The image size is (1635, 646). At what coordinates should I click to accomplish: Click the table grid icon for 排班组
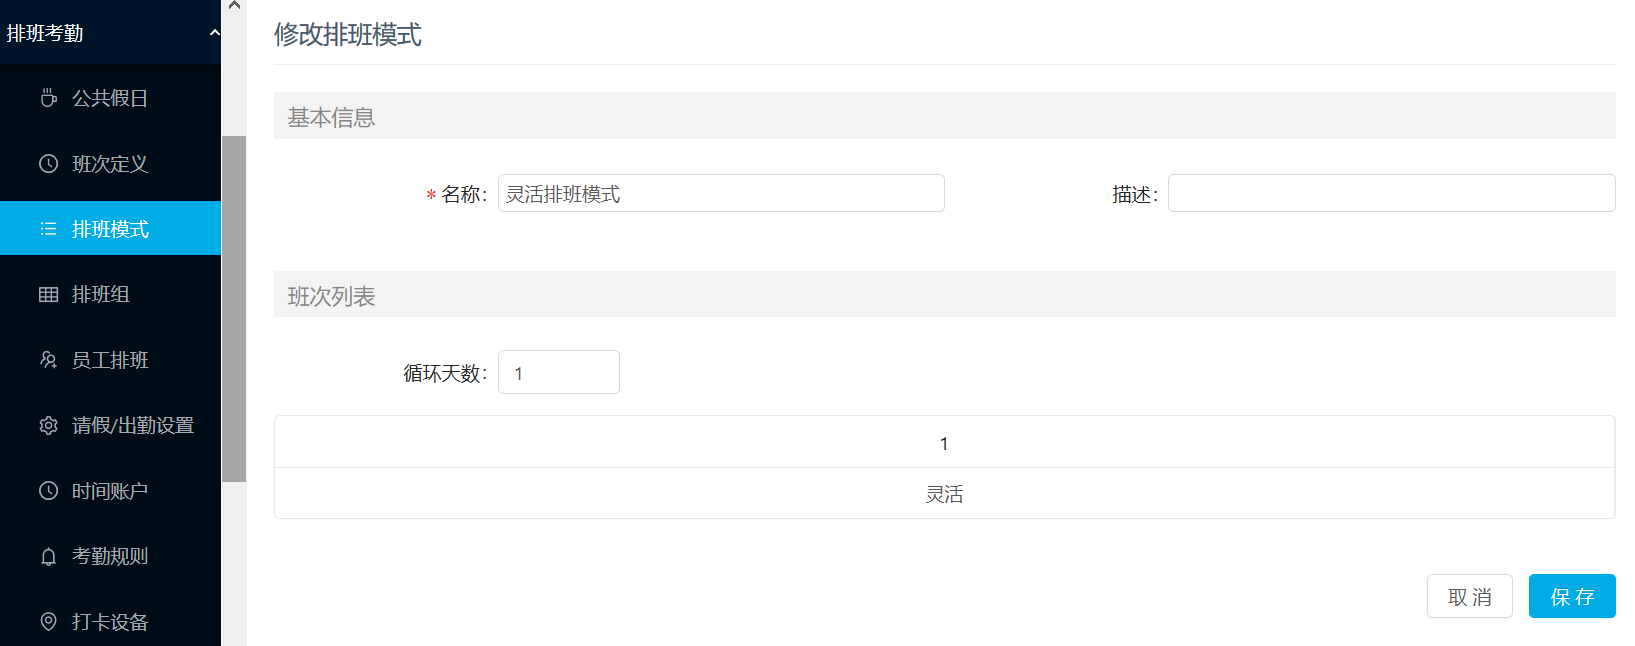(48, 294)
